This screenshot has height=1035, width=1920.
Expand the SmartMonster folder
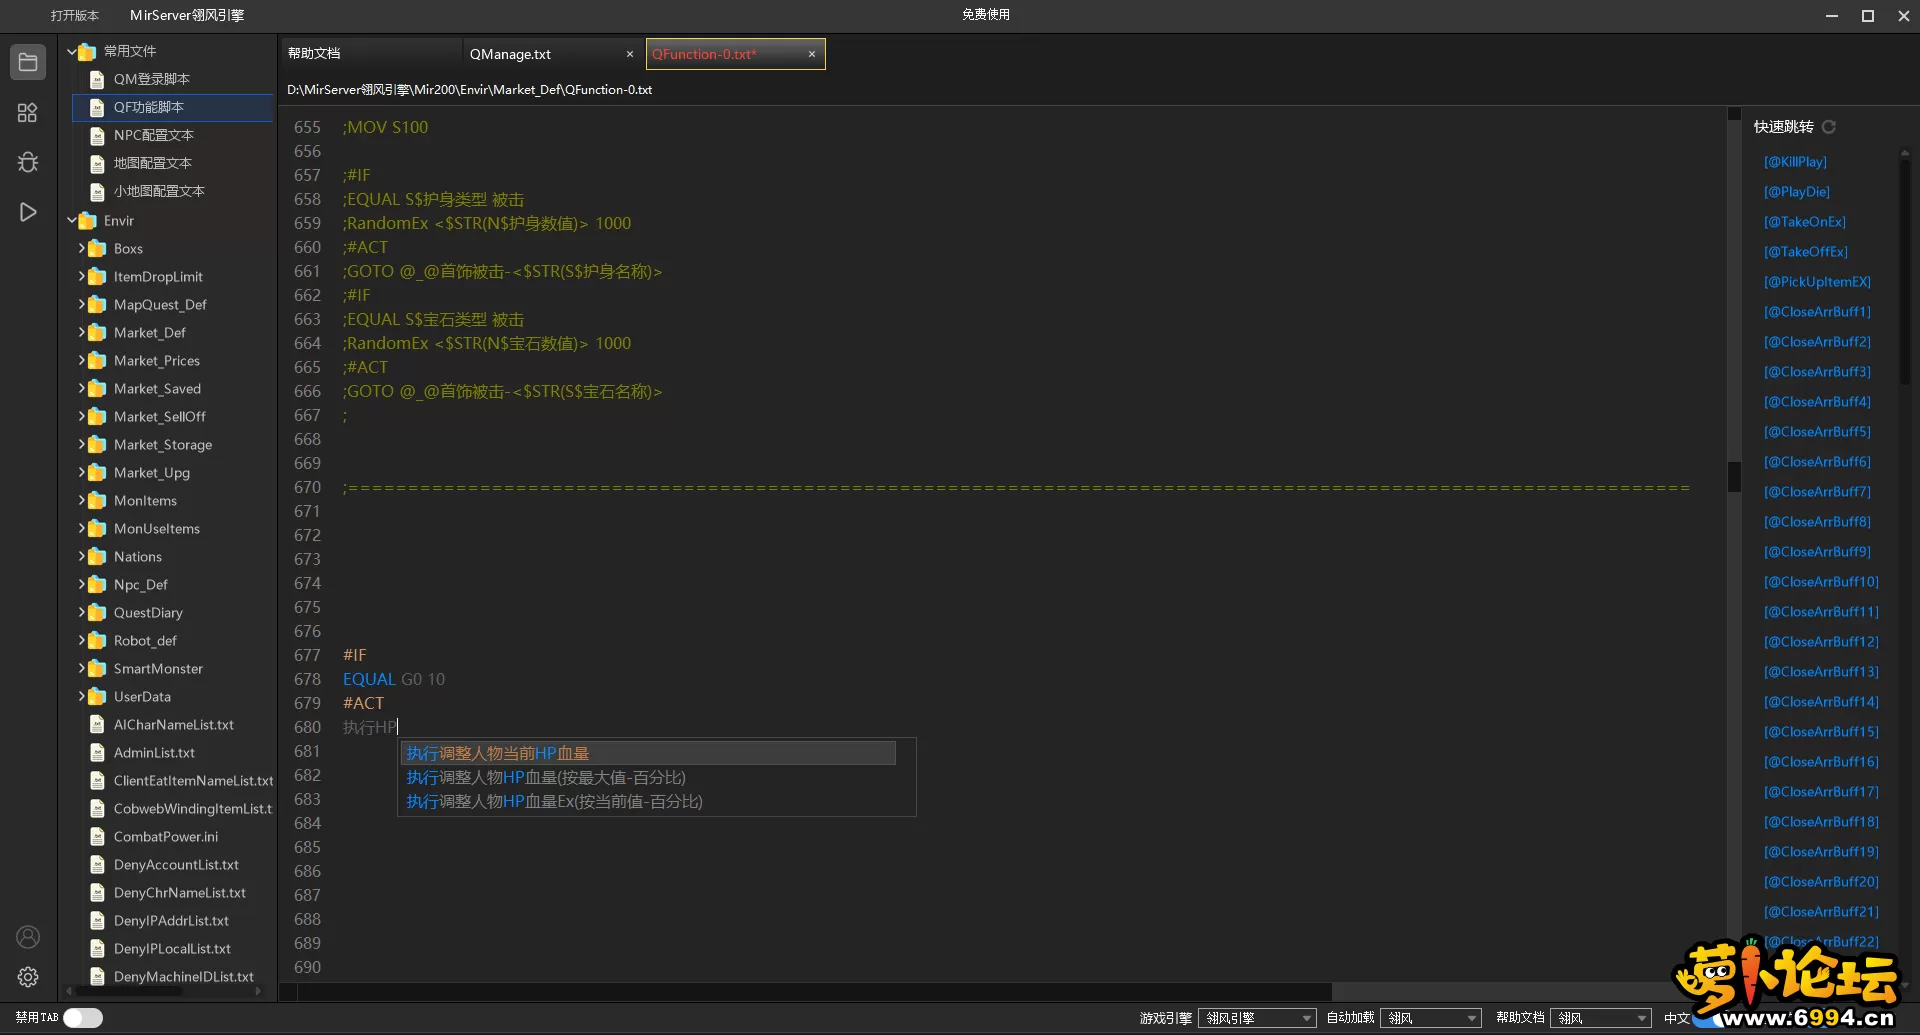tap(81, 669)
